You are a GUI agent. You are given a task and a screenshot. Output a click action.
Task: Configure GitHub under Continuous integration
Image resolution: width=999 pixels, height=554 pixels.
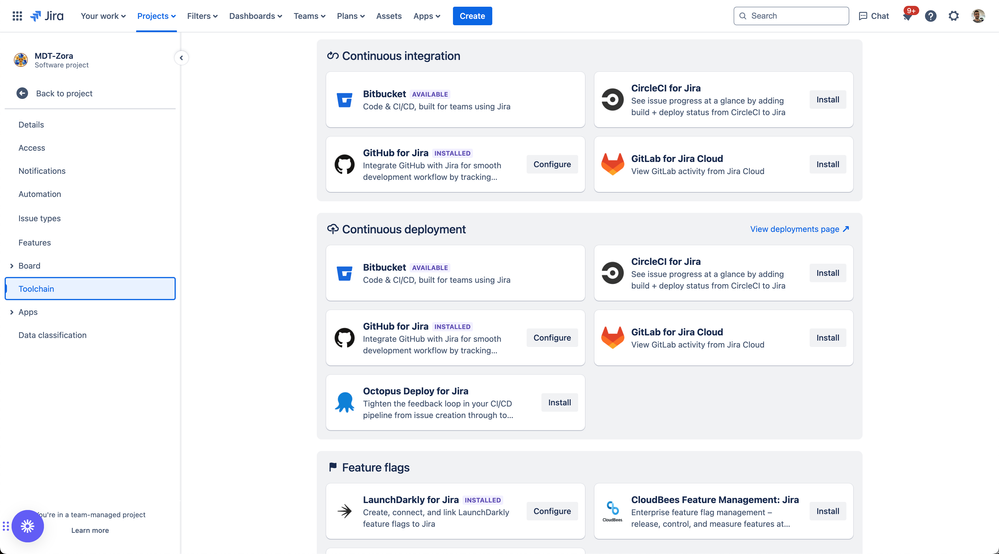pos(552,164)
